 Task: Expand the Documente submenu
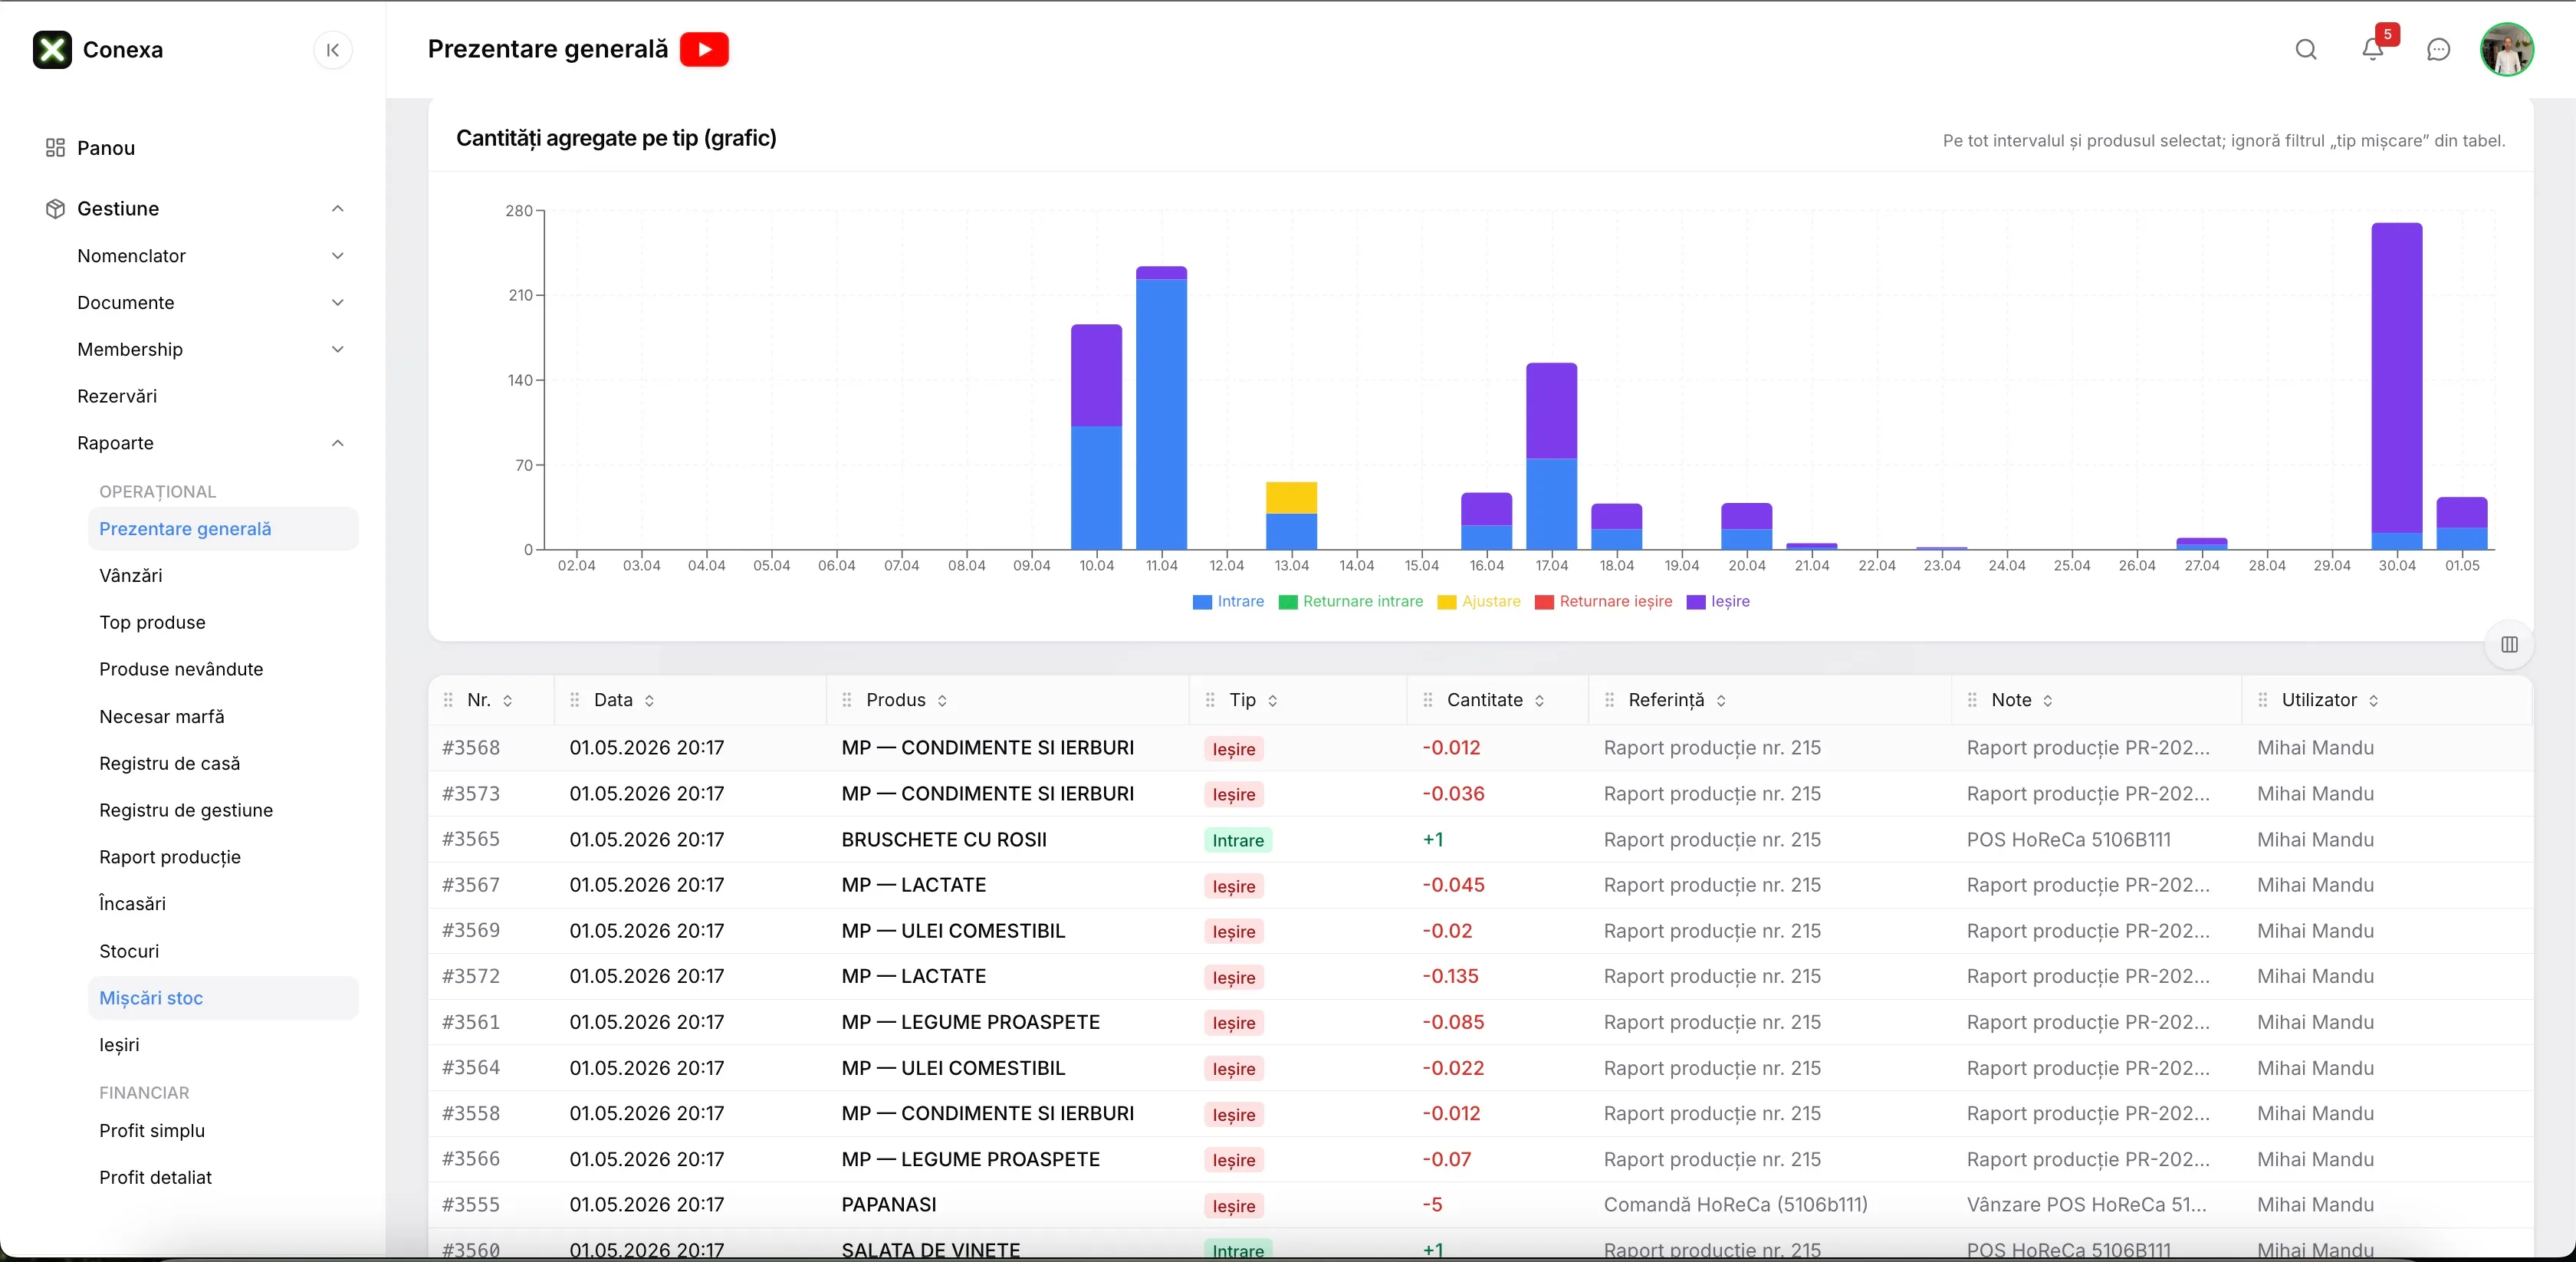tap(338, 303)
